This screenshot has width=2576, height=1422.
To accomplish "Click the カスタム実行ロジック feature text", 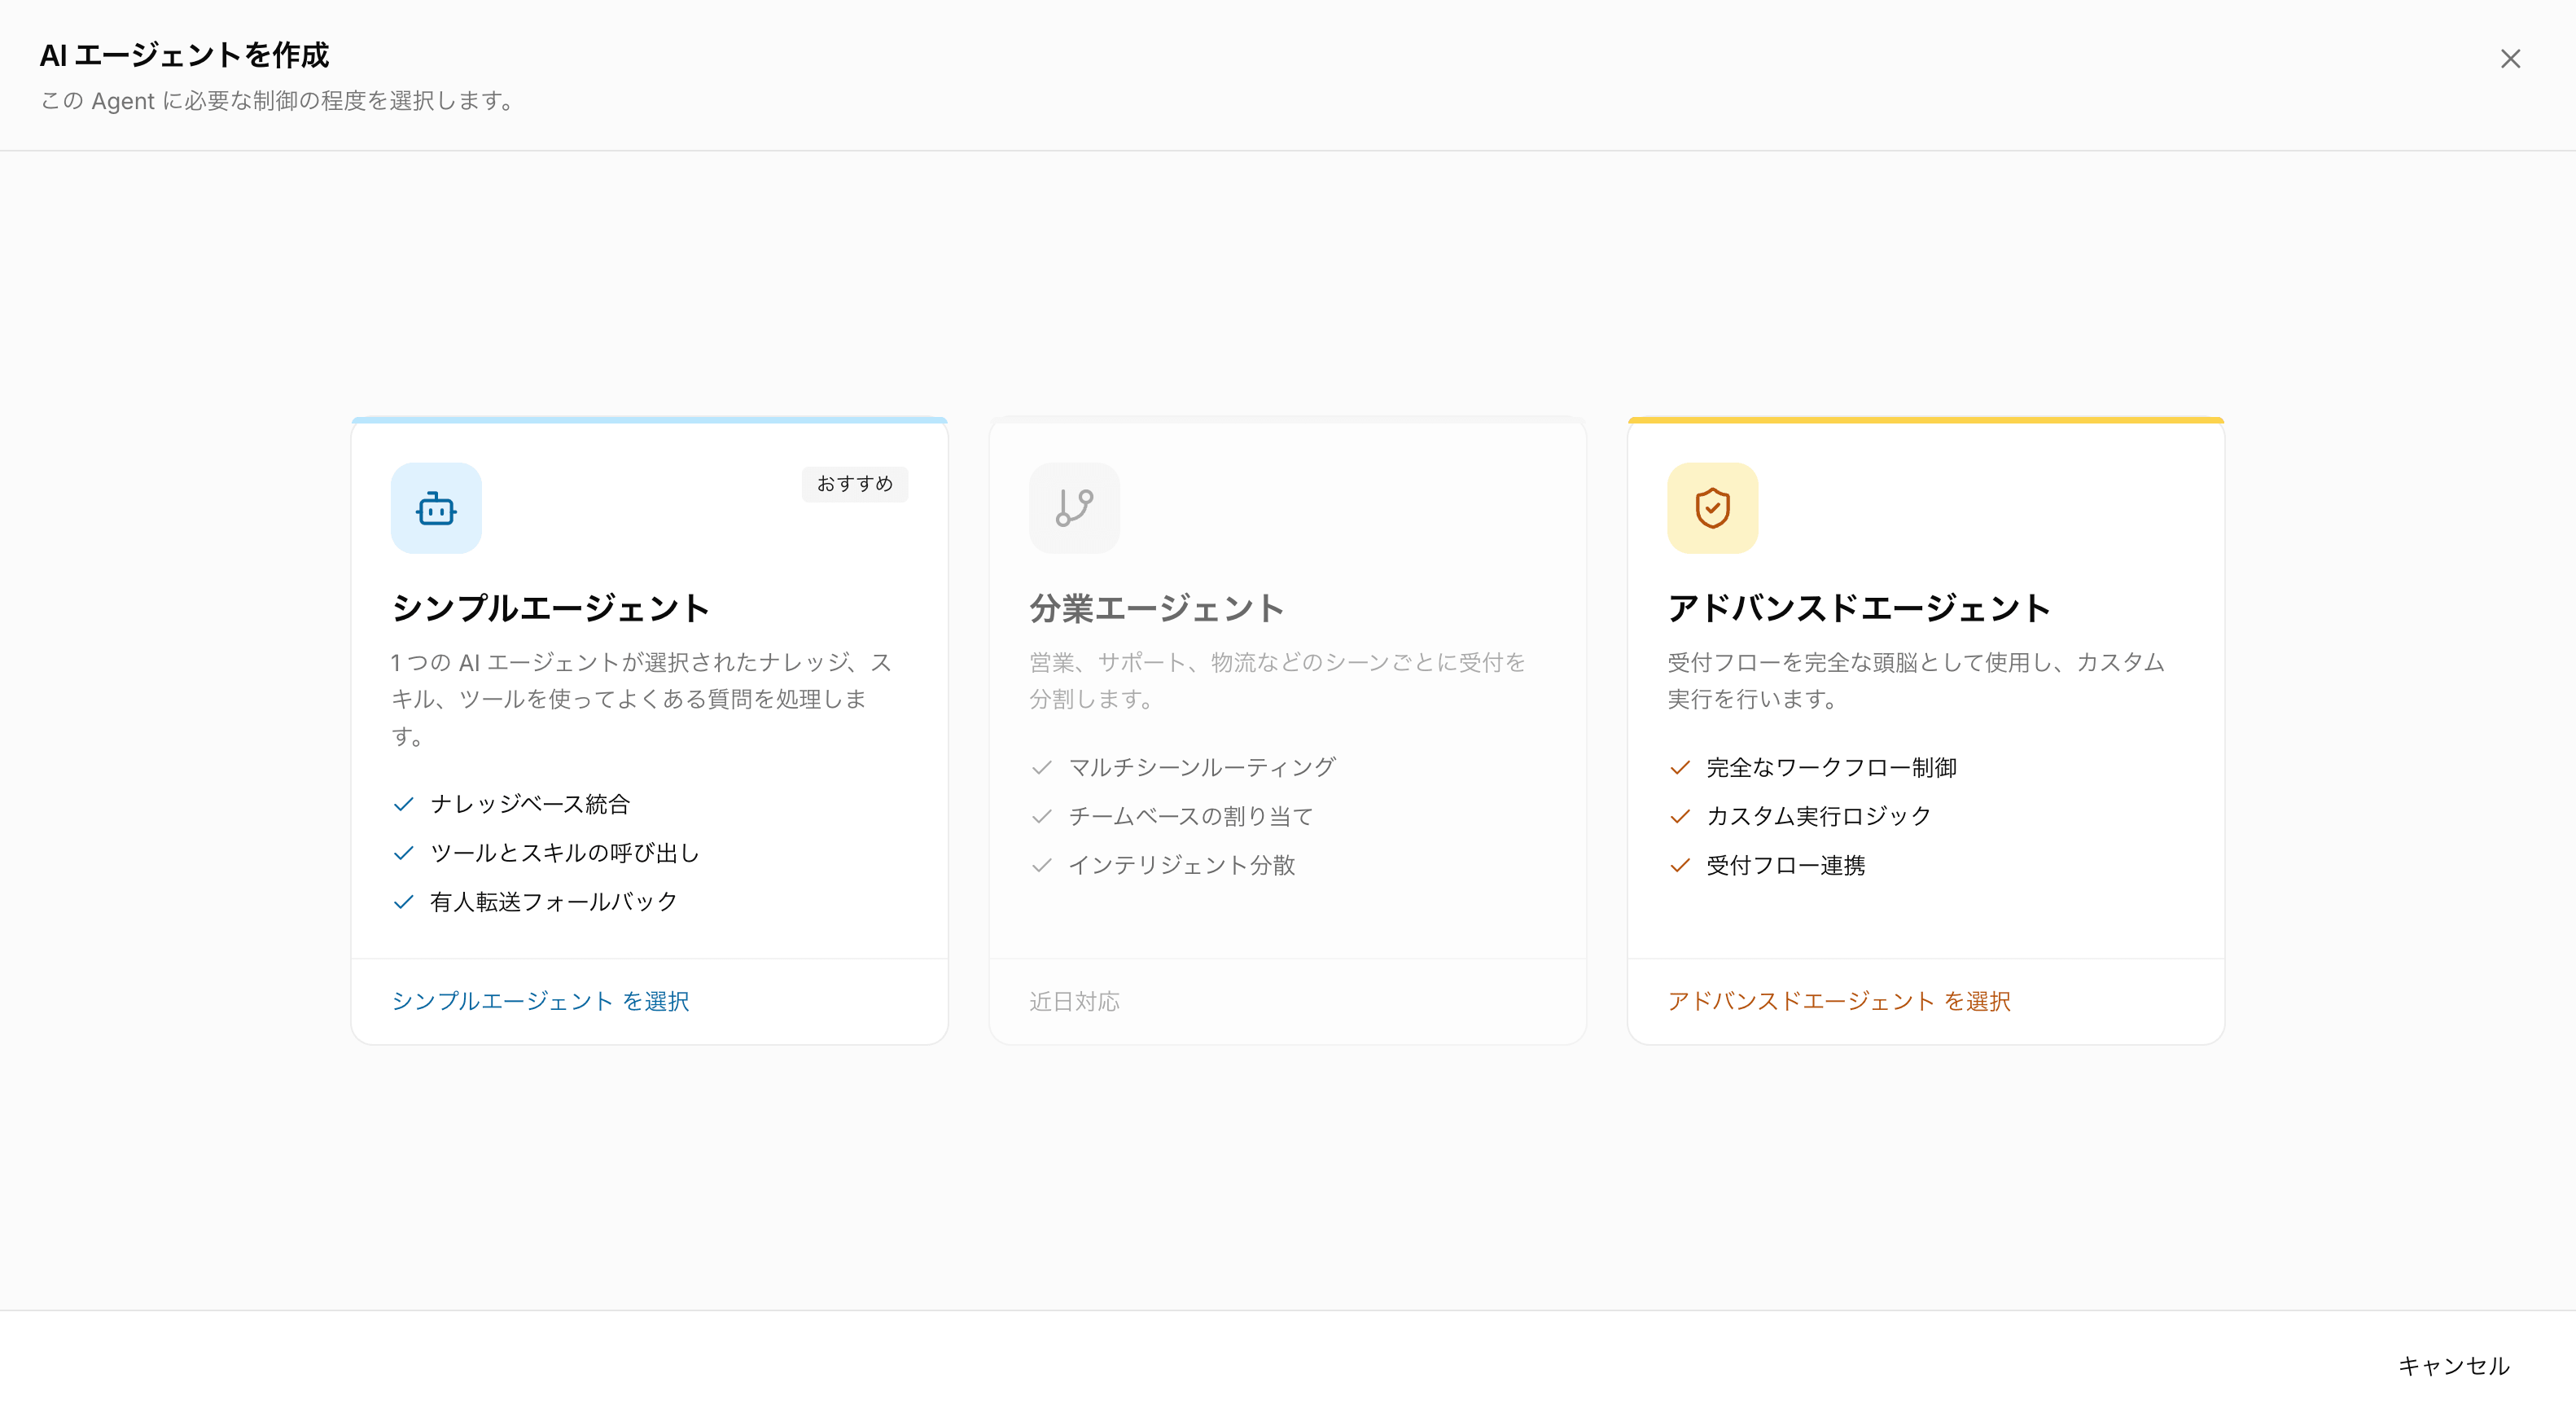I will point(1818,816).
